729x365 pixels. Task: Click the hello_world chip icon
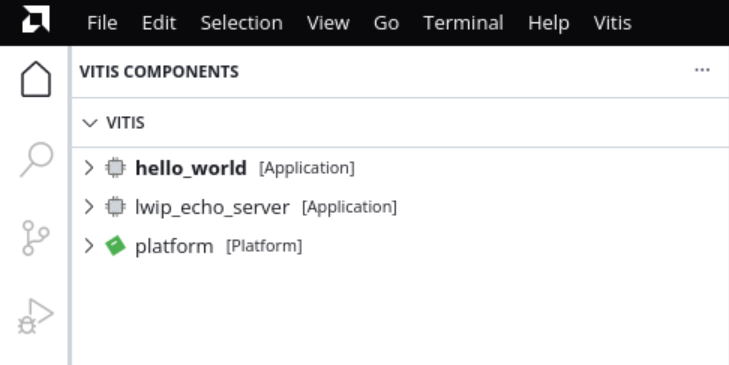(x=115, y=167)
